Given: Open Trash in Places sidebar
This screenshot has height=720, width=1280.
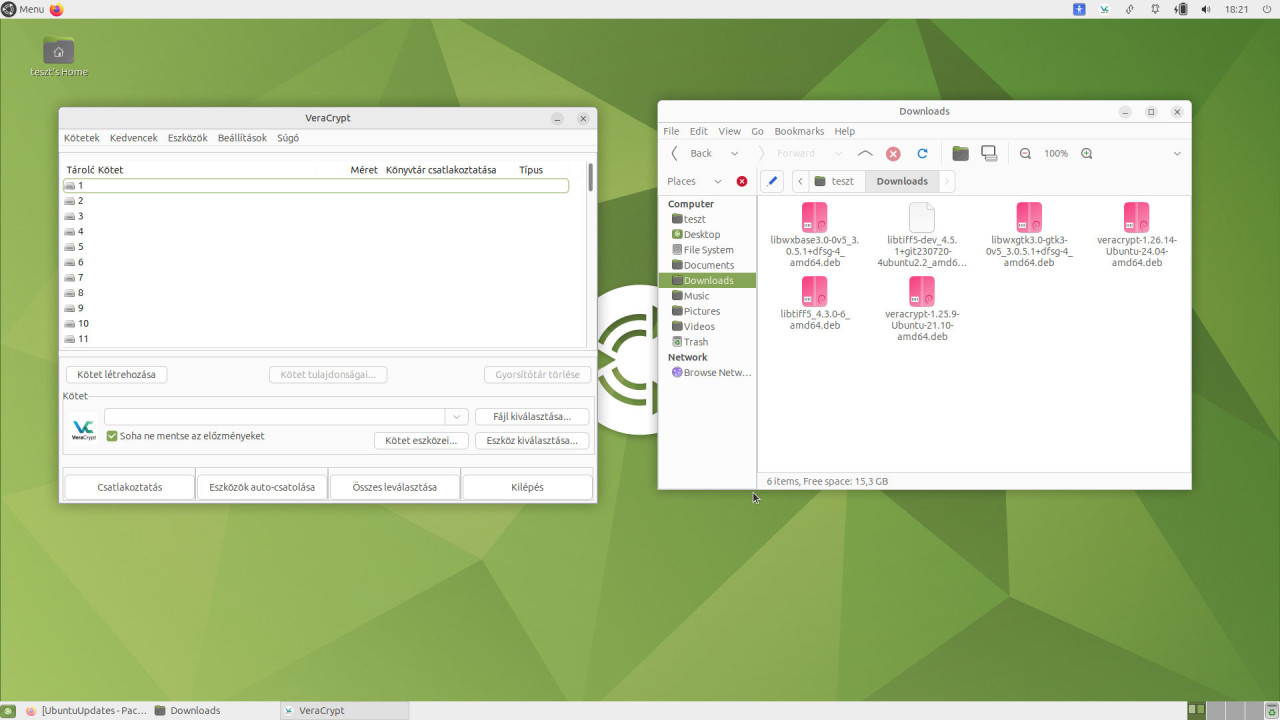Looking at the screenshot, I should (695, 342).
